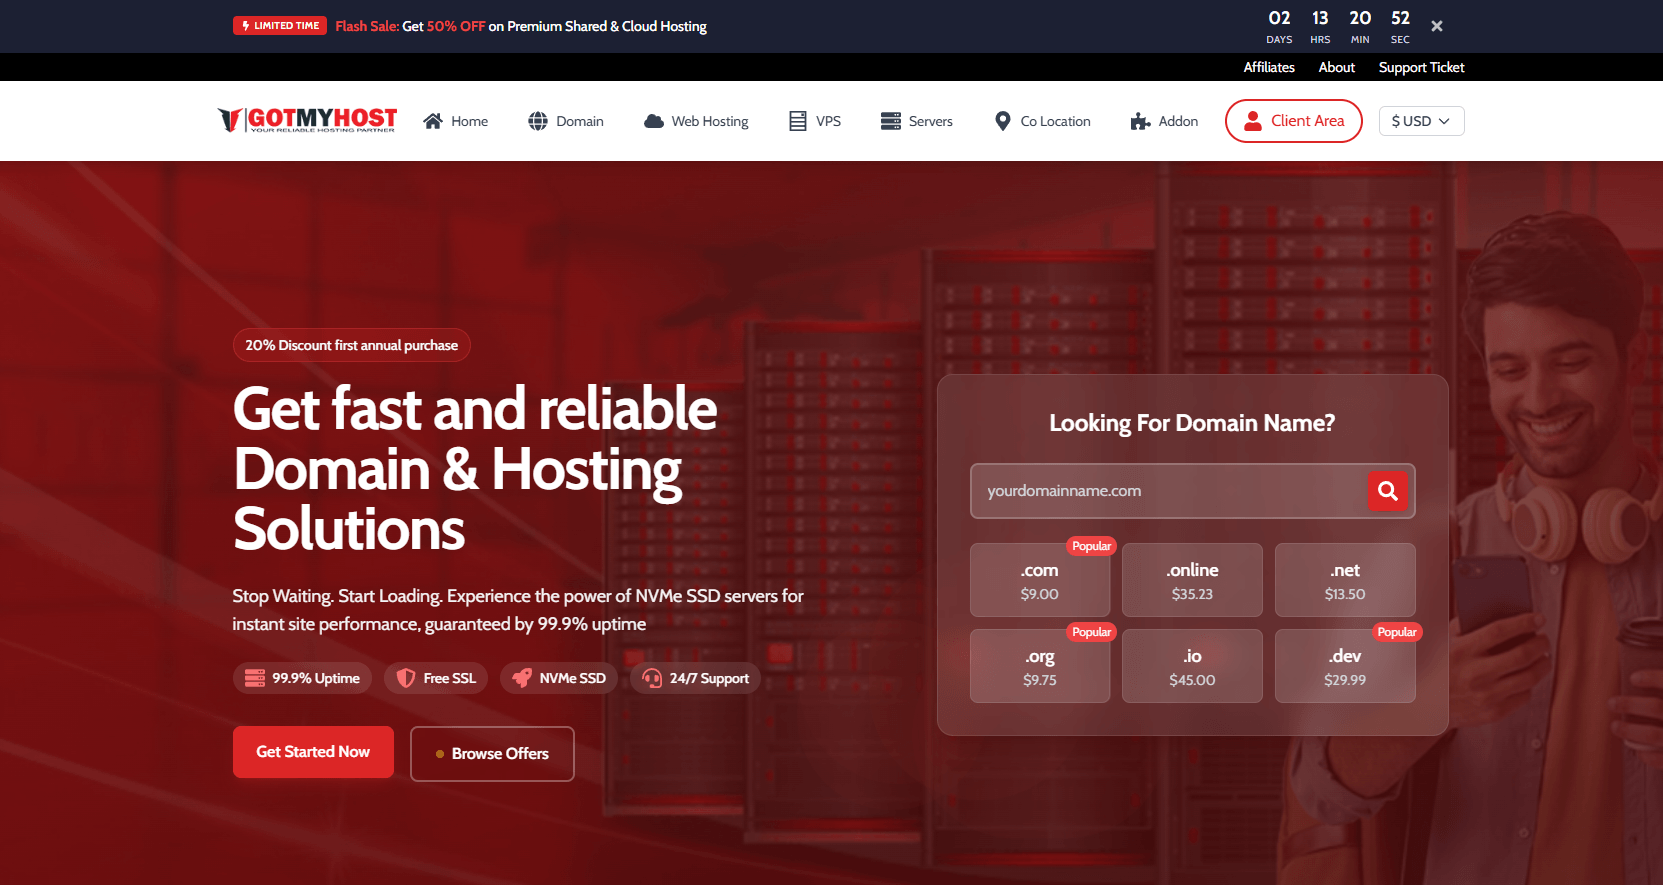Click the DAYS countdown value
Screen dimensions: 1663x885
(x=1279, y=18)
